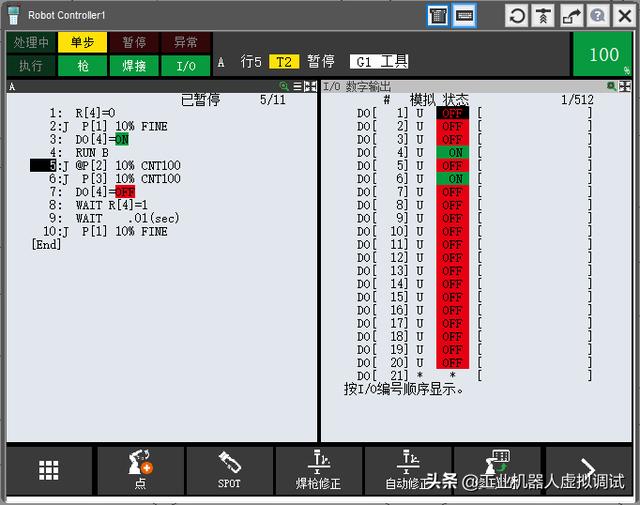Screen dimensions: 640x505
Task: Click OFF value in line 7
Action: pos(125,192)
